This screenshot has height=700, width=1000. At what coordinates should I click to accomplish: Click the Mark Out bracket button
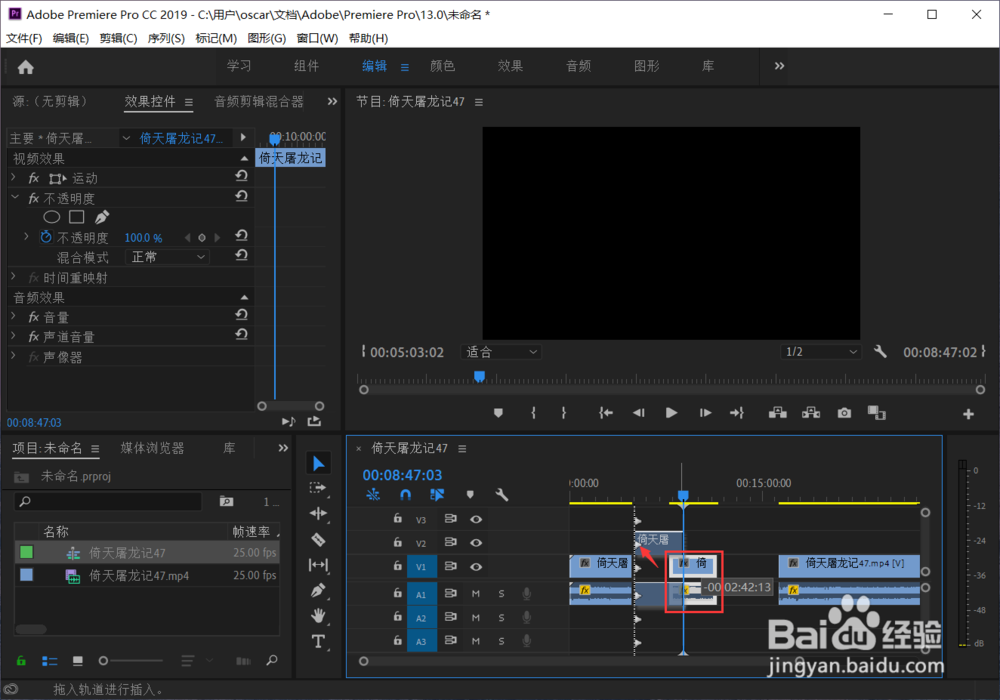tap(564, 413)
